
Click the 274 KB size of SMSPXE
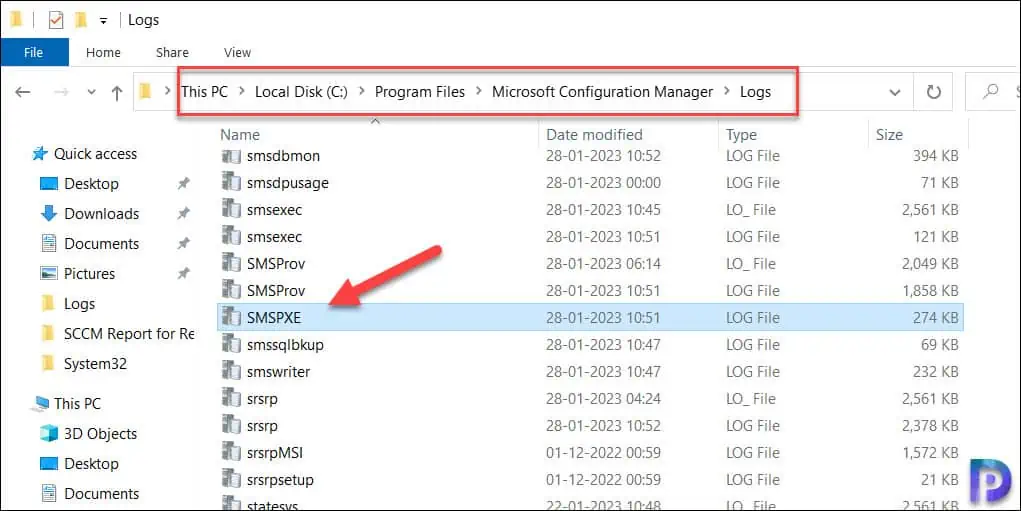[x=935, y=318]
